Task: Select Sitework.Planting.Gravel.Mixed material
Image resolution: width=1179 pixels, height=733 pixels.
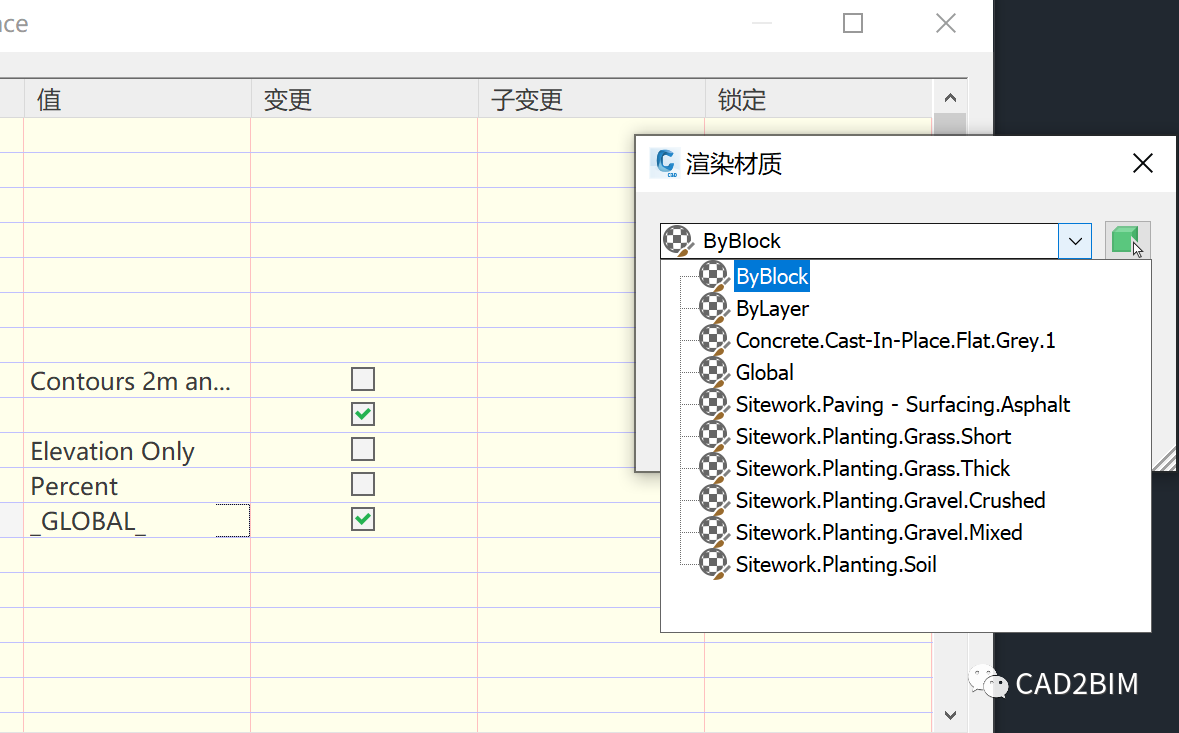Action: click(879, 533)
